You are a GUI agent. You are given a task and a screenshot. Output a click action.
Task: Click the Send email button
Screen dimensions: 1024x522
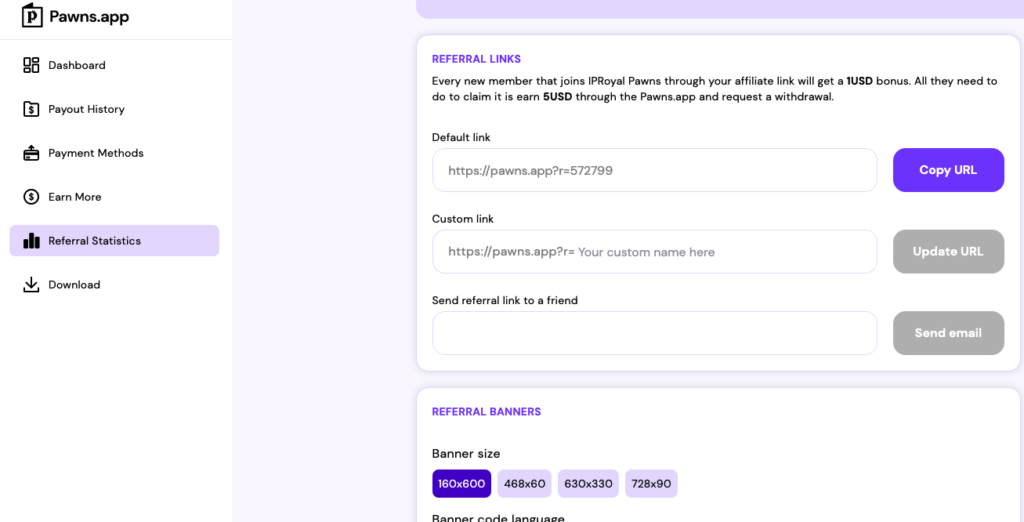(948, 333)
